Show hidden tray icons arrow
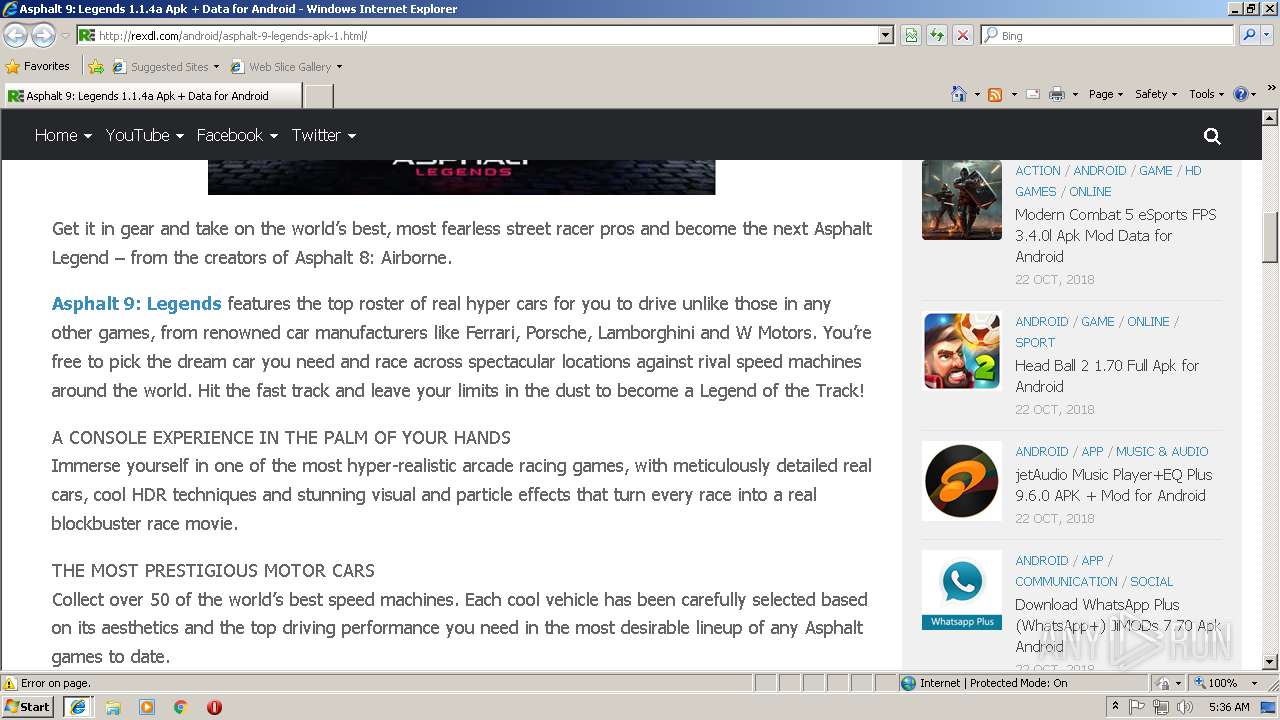Viewport: 1280px width, 720px height. [1116, 707]
